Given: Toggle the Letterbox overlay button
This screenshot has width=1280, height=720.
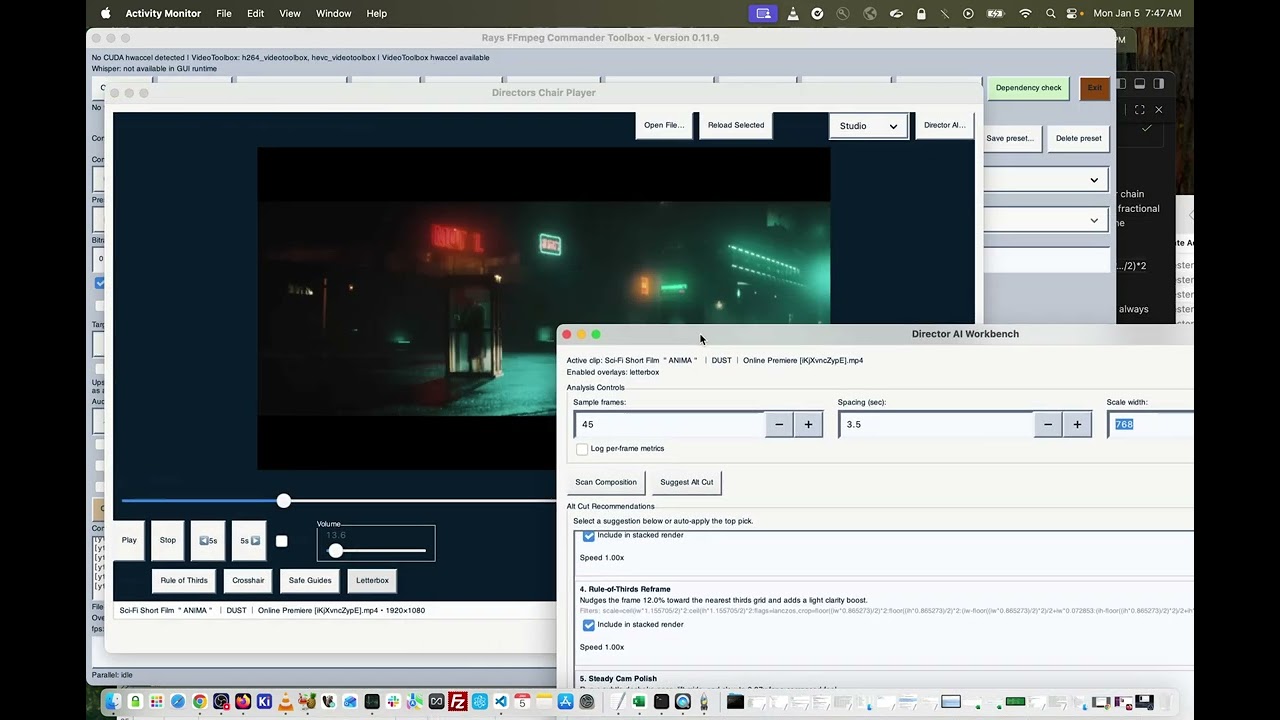Looking at the screenshot, I should [x=372, y=580].
